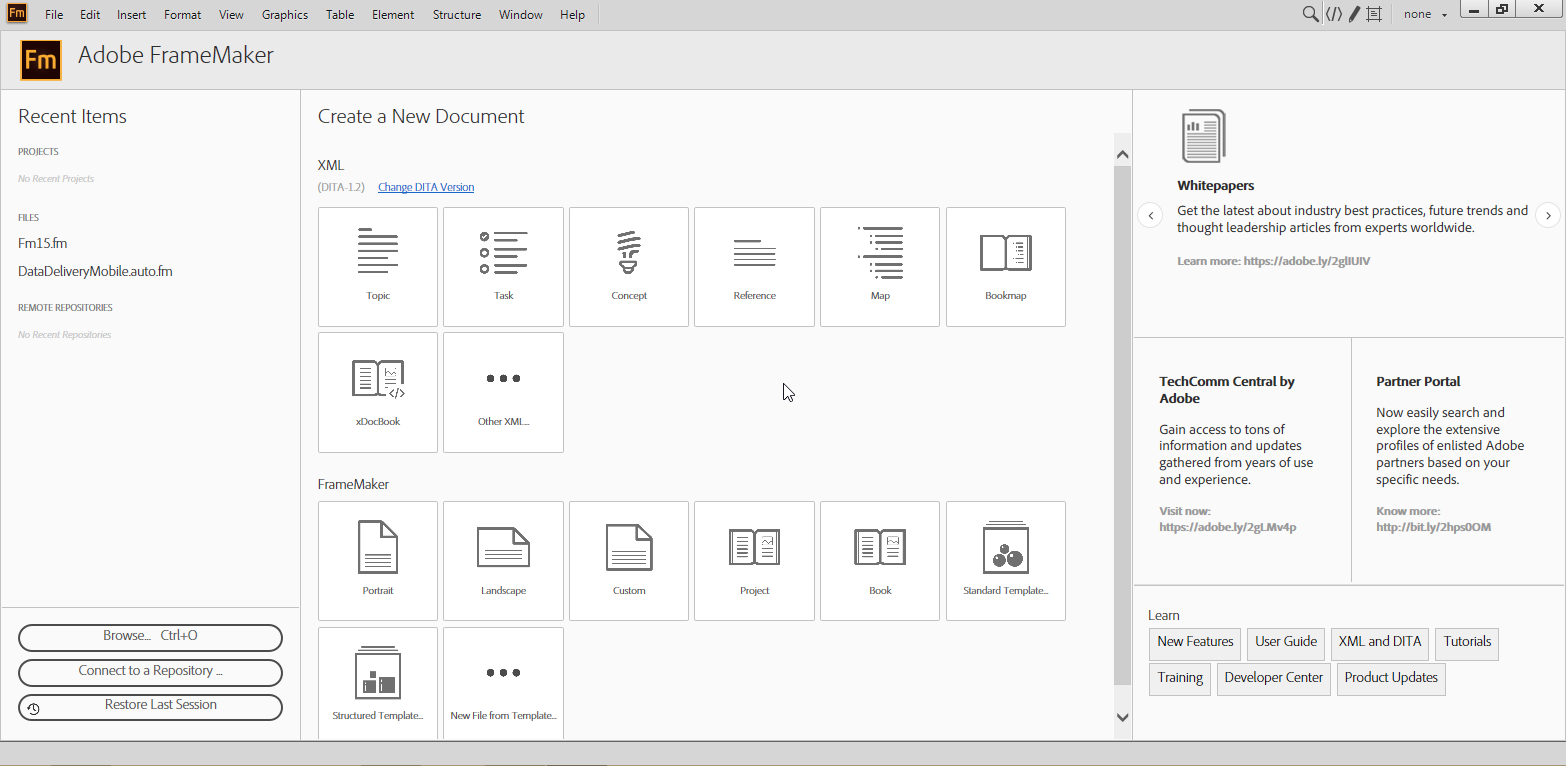Select the WYSIWYG page view icon
This screenshot has width=1566, height=766.
(1374, 14)
